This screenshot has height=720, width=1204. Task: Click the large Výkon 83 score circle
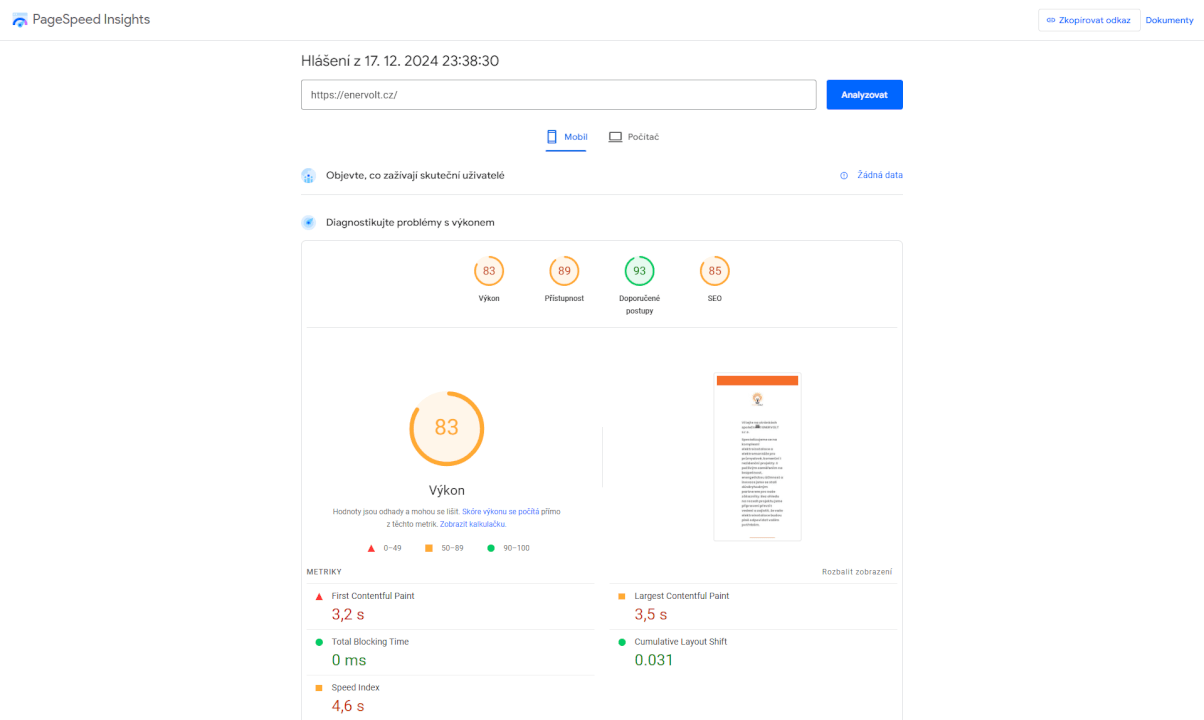click(446, 428)
